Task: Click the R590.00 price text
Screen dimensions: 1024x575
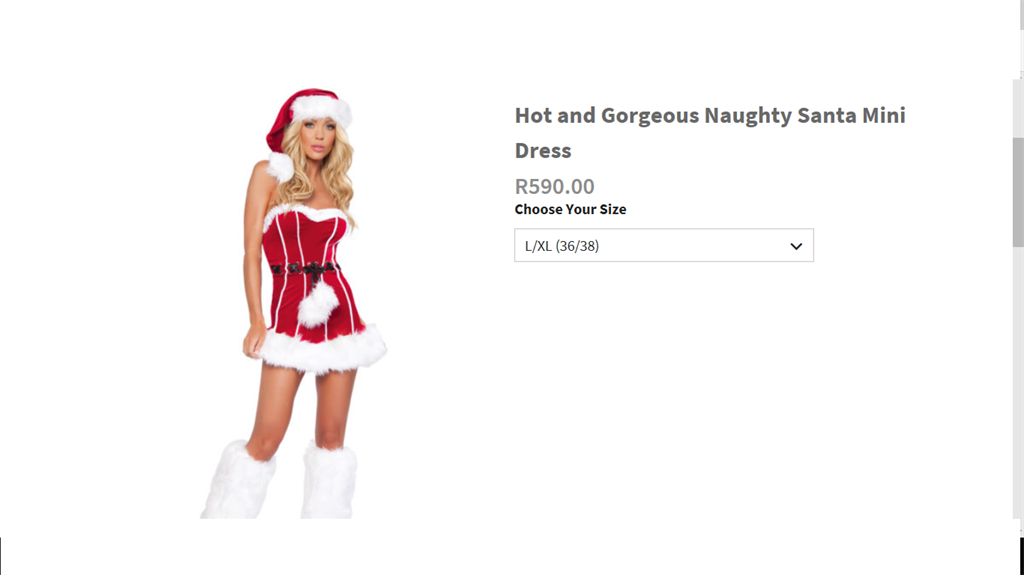Action: pos(554,186)
